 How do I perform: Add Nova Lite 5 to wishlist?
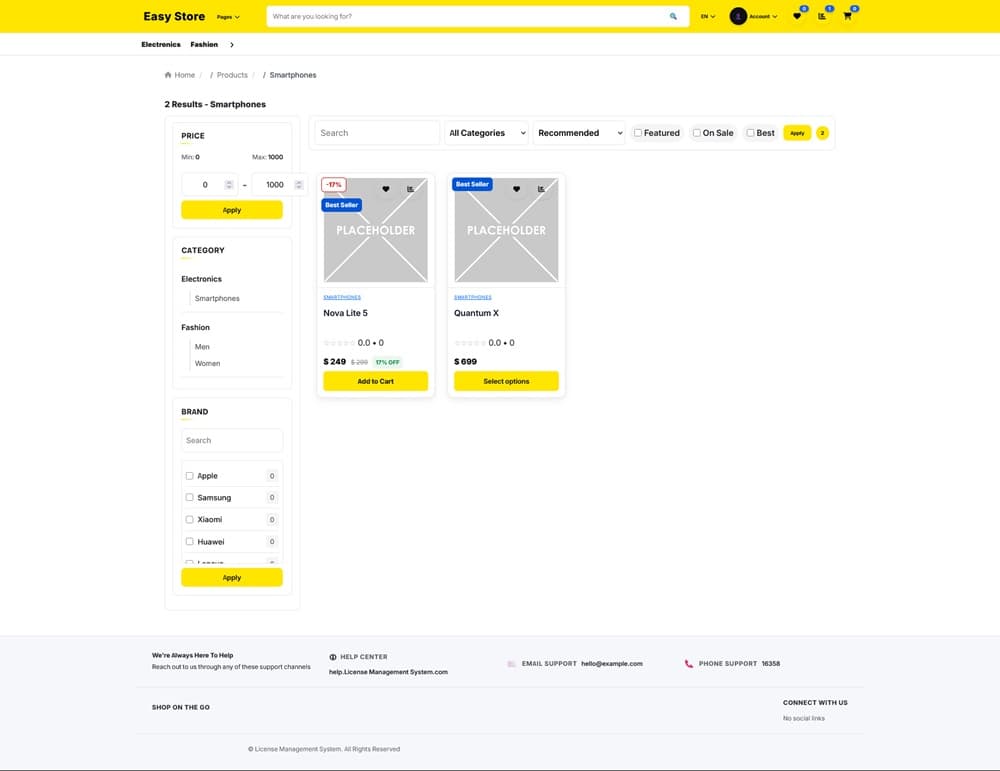386,189
